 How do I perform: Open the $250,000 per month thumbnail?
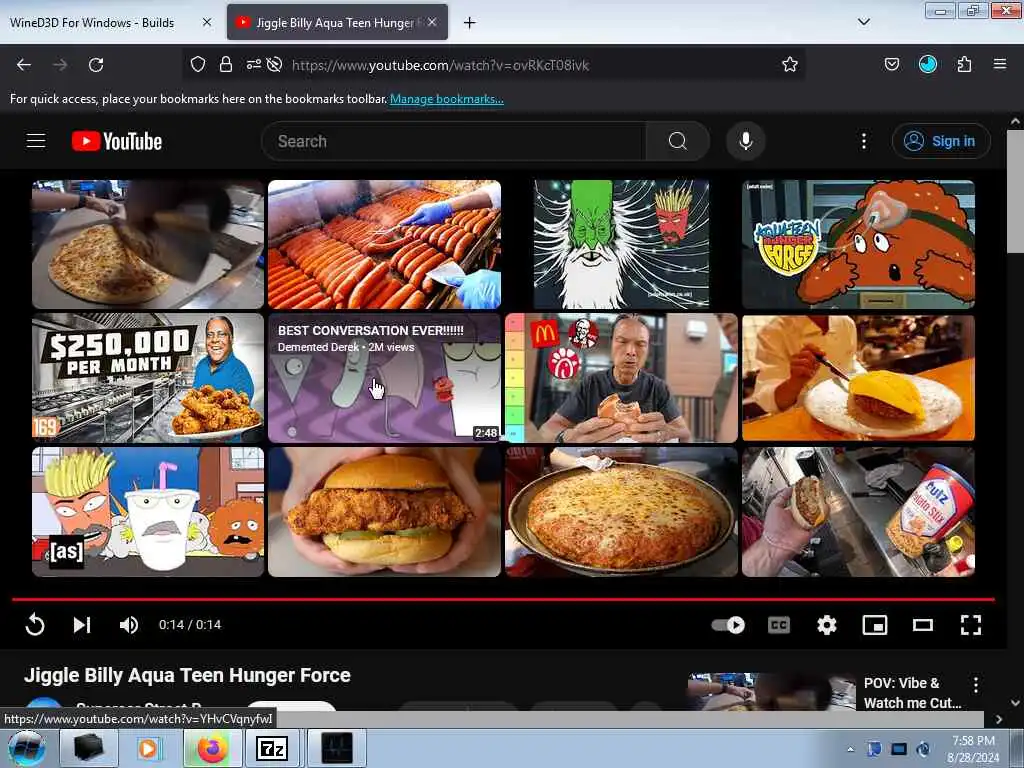coord(148,377)
